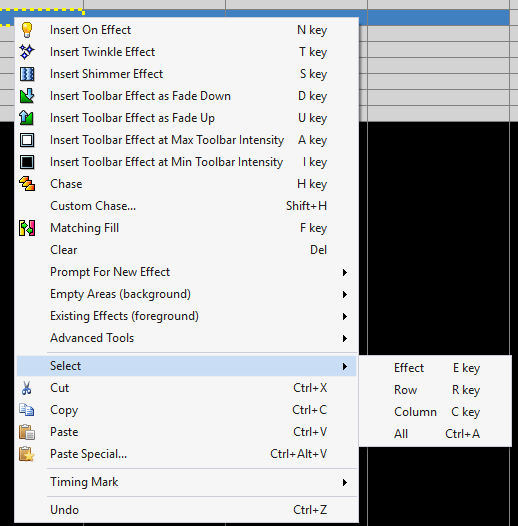518x526 pixels.
Task: Select Insert Toolbar Effect as Fade Down
Action: (186, 96)
